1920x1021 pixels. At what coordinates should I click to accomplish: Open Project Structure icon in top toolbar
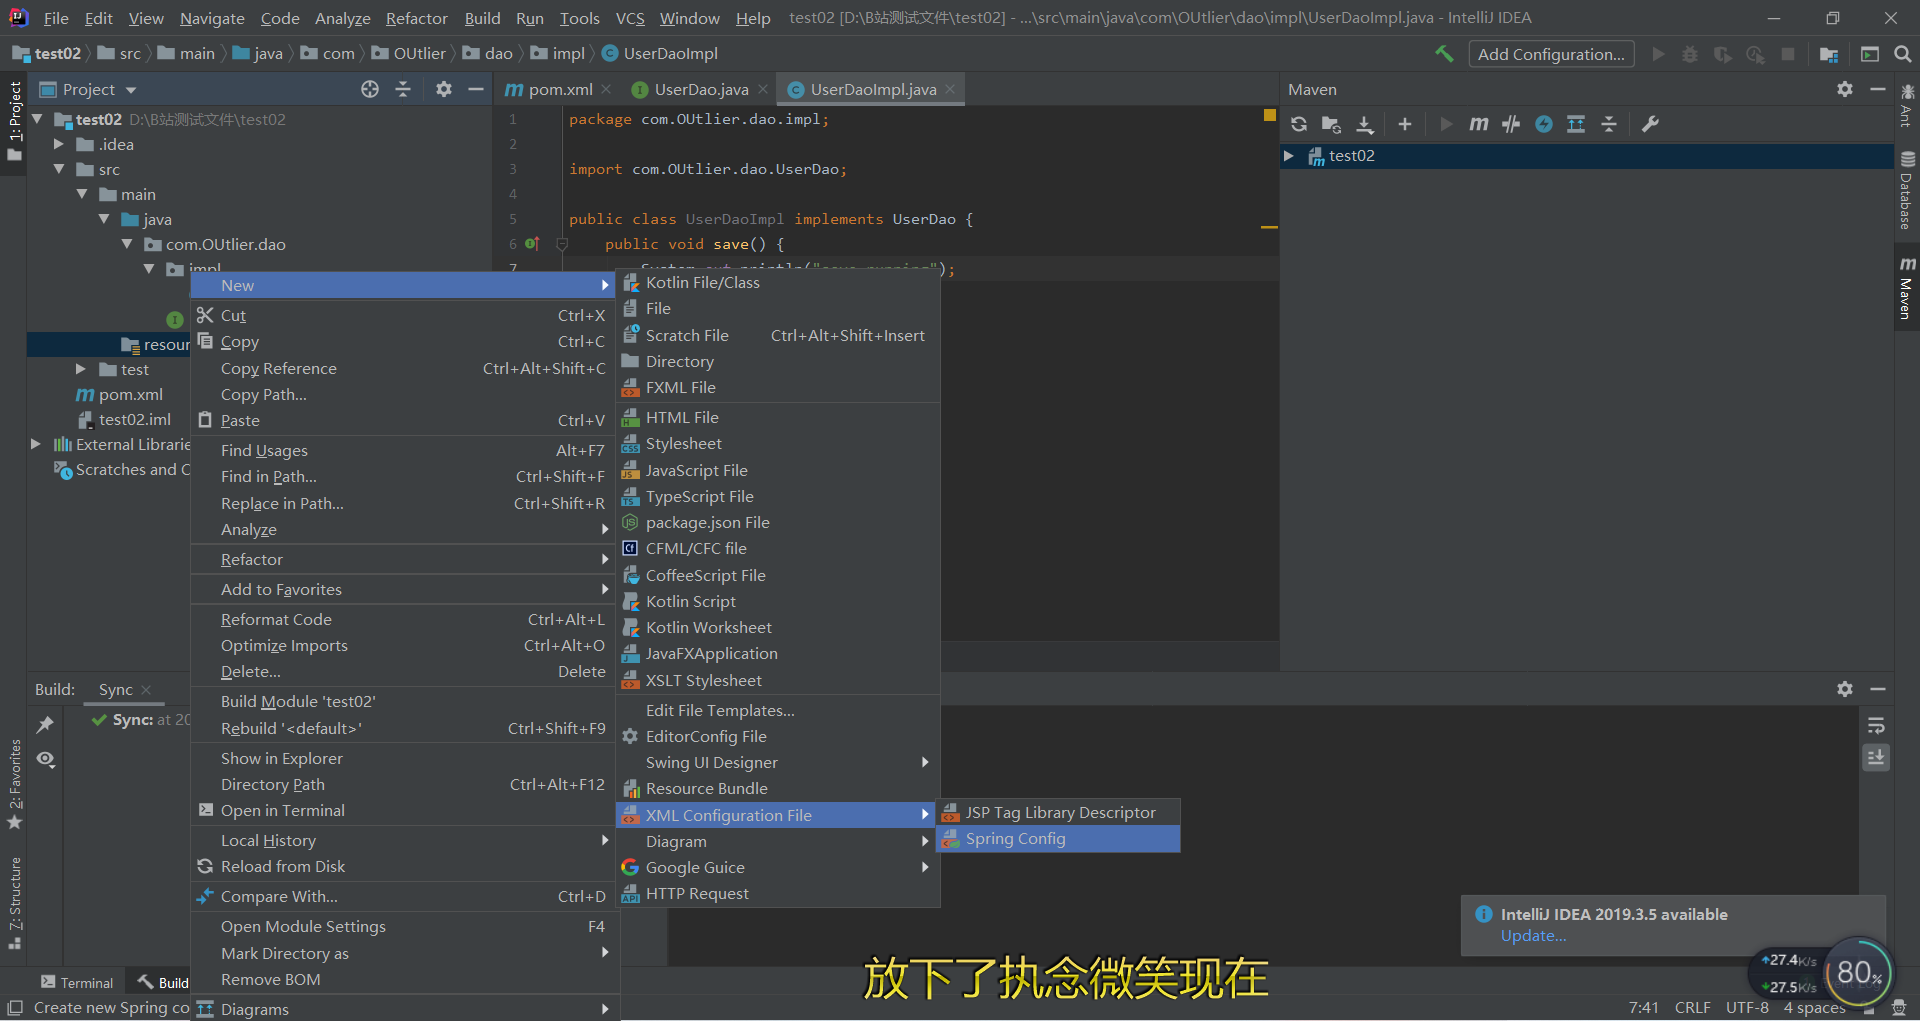(1829, 54)
